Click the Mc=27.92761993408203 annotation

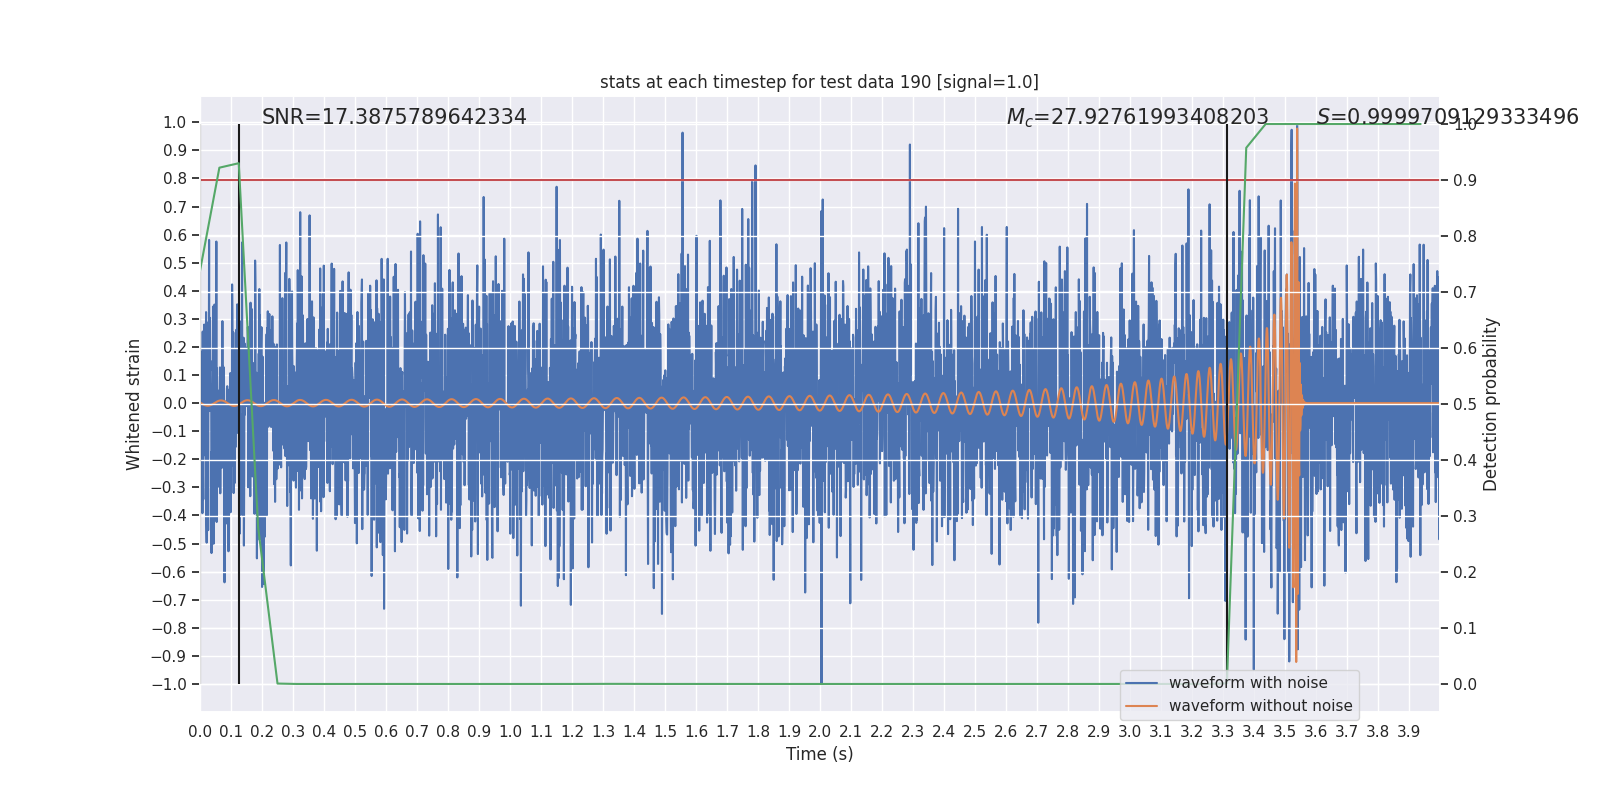tap(1137, 117)
